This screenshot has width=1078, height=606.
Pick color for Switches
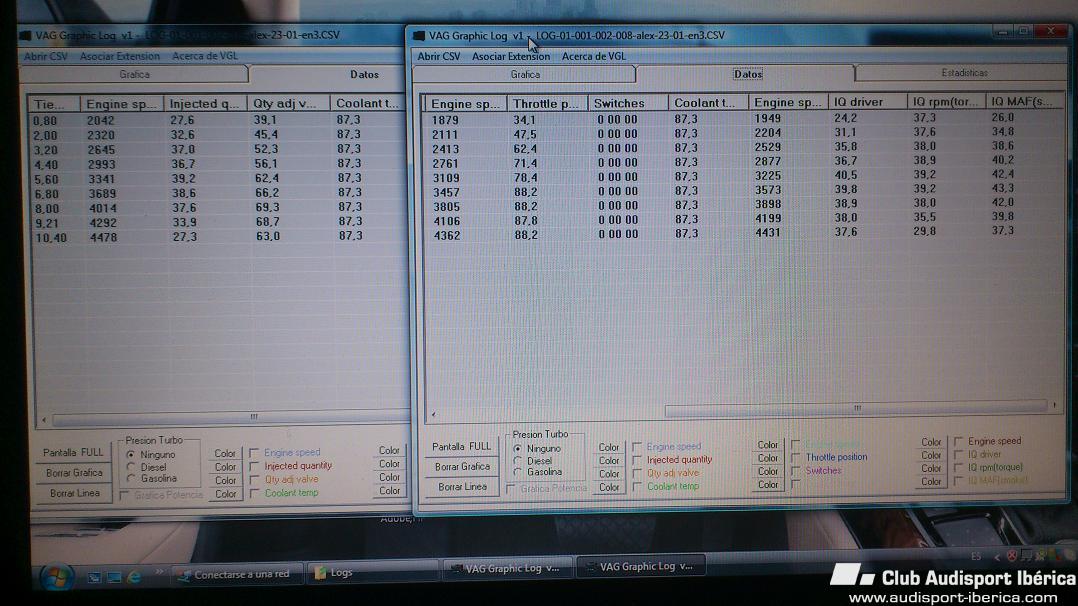click(767, 471)
